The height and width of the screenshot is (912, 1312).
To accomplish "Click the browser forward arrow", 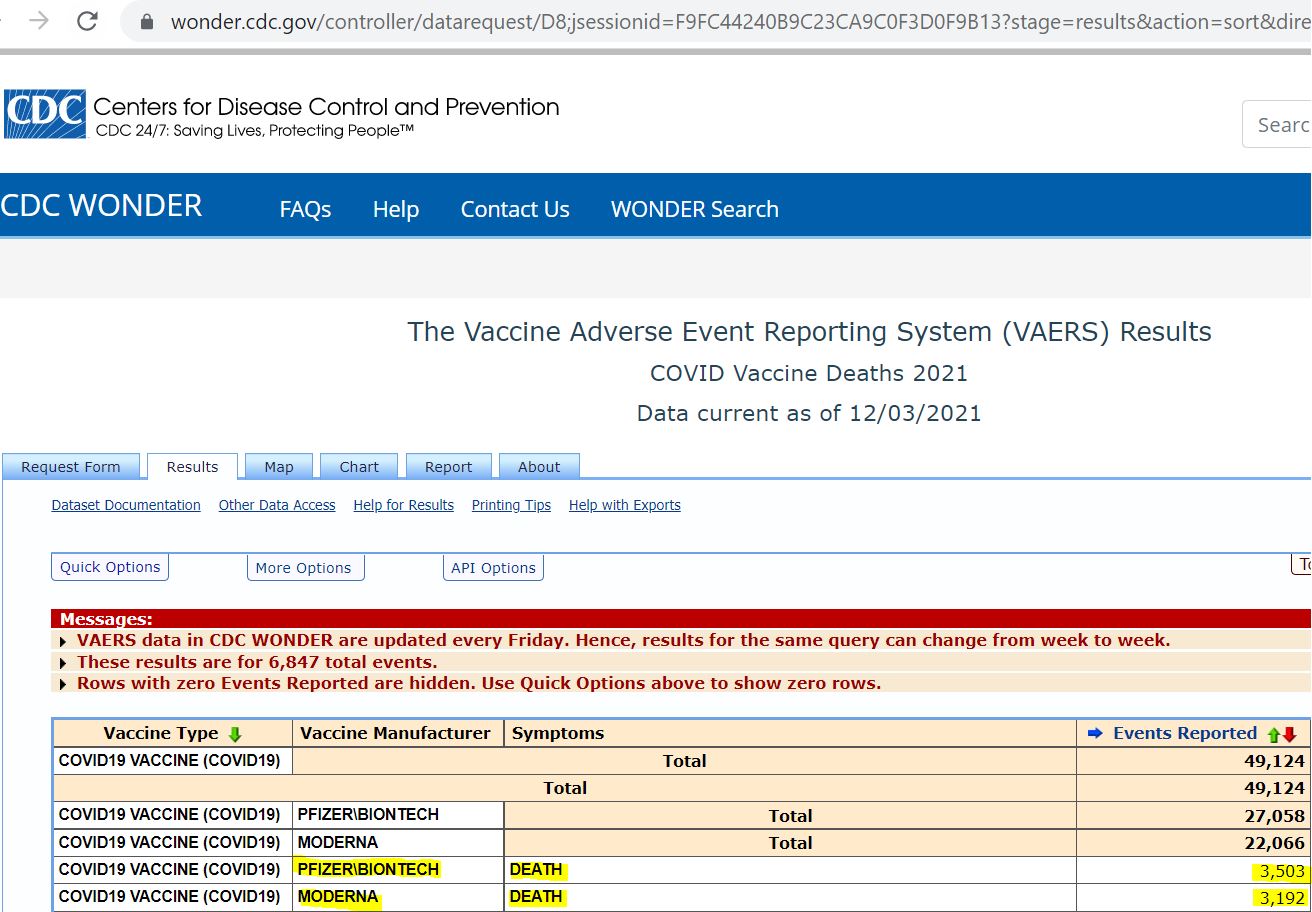I will (39, 21).
